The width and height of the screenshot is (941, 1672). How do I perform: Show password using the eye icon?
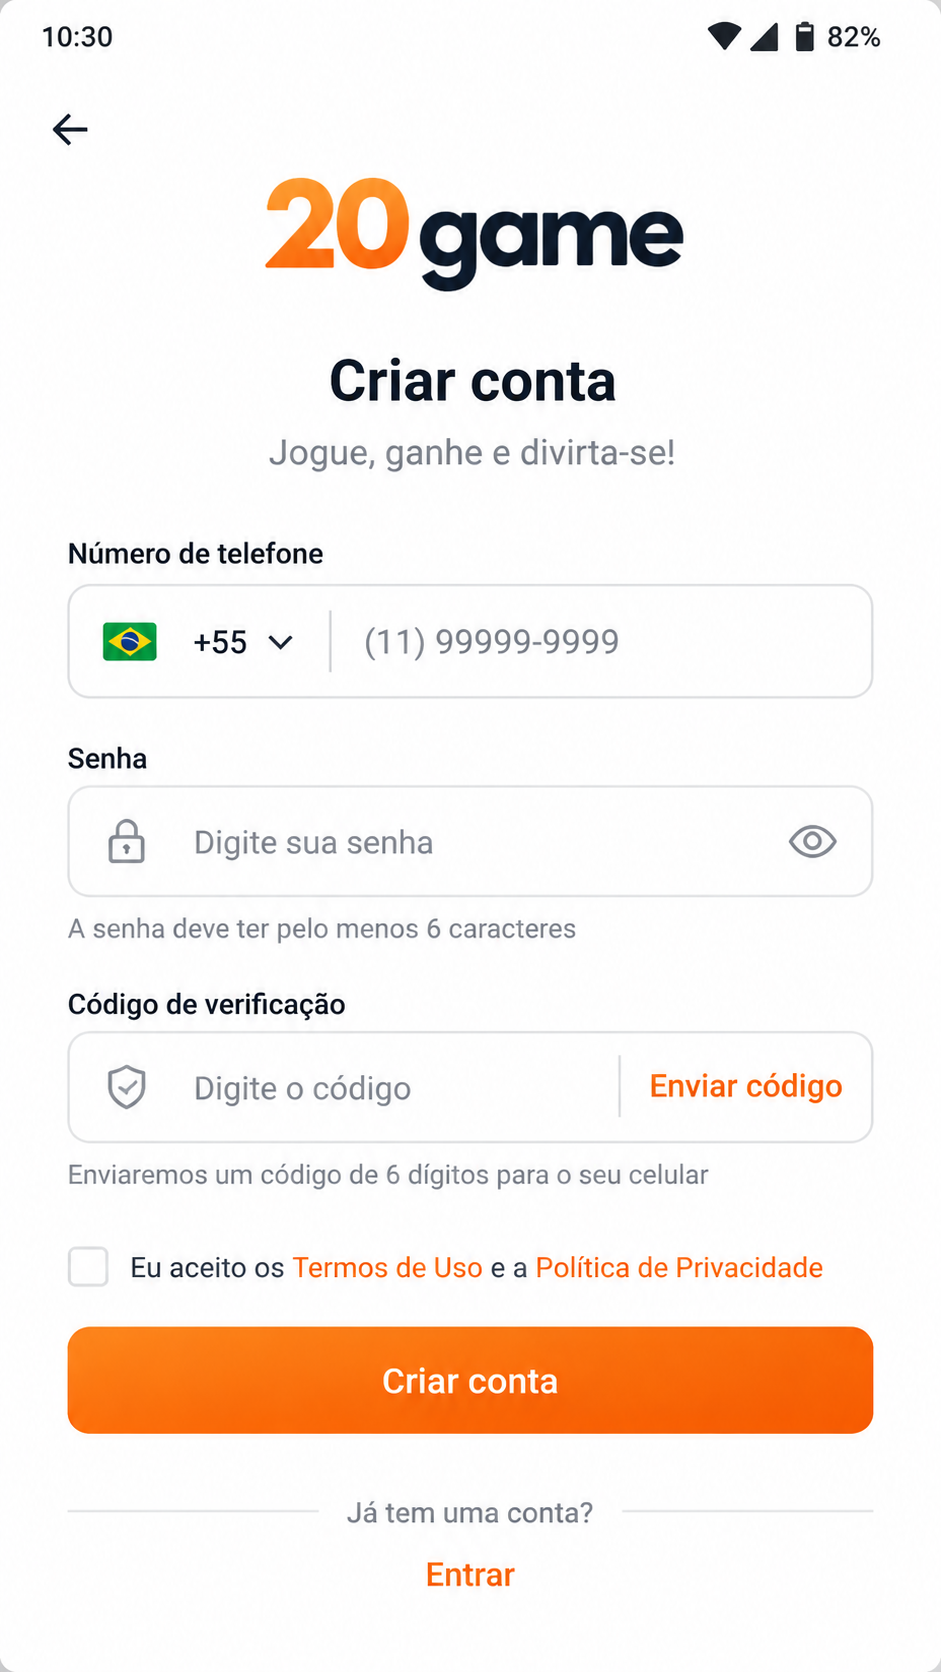(813, 842)
